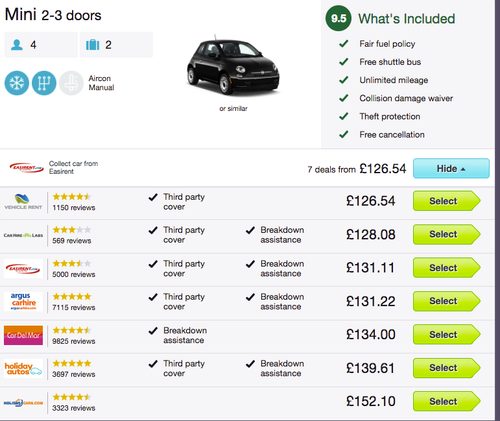500x421 pixels.
Task: Select the £126.54 Vehicle Rent deal
Action: pyautogui.click(x=447, y=201)
